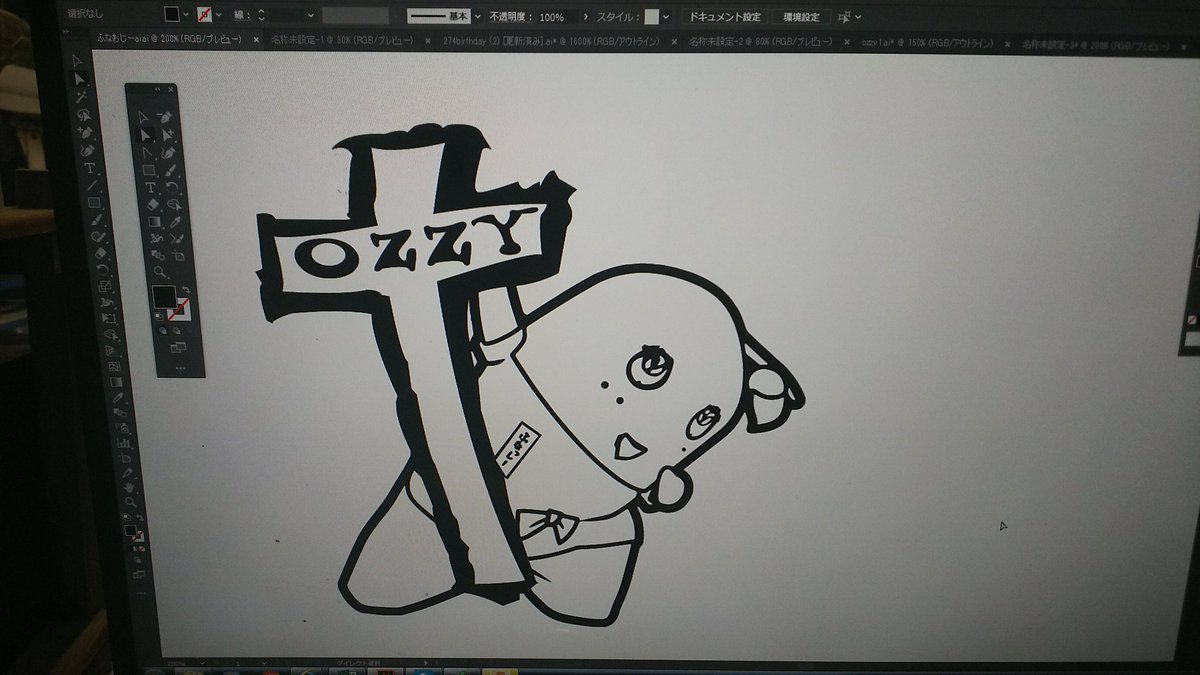Select the Type tool in docked left toolbar

(x=89, y=168)
